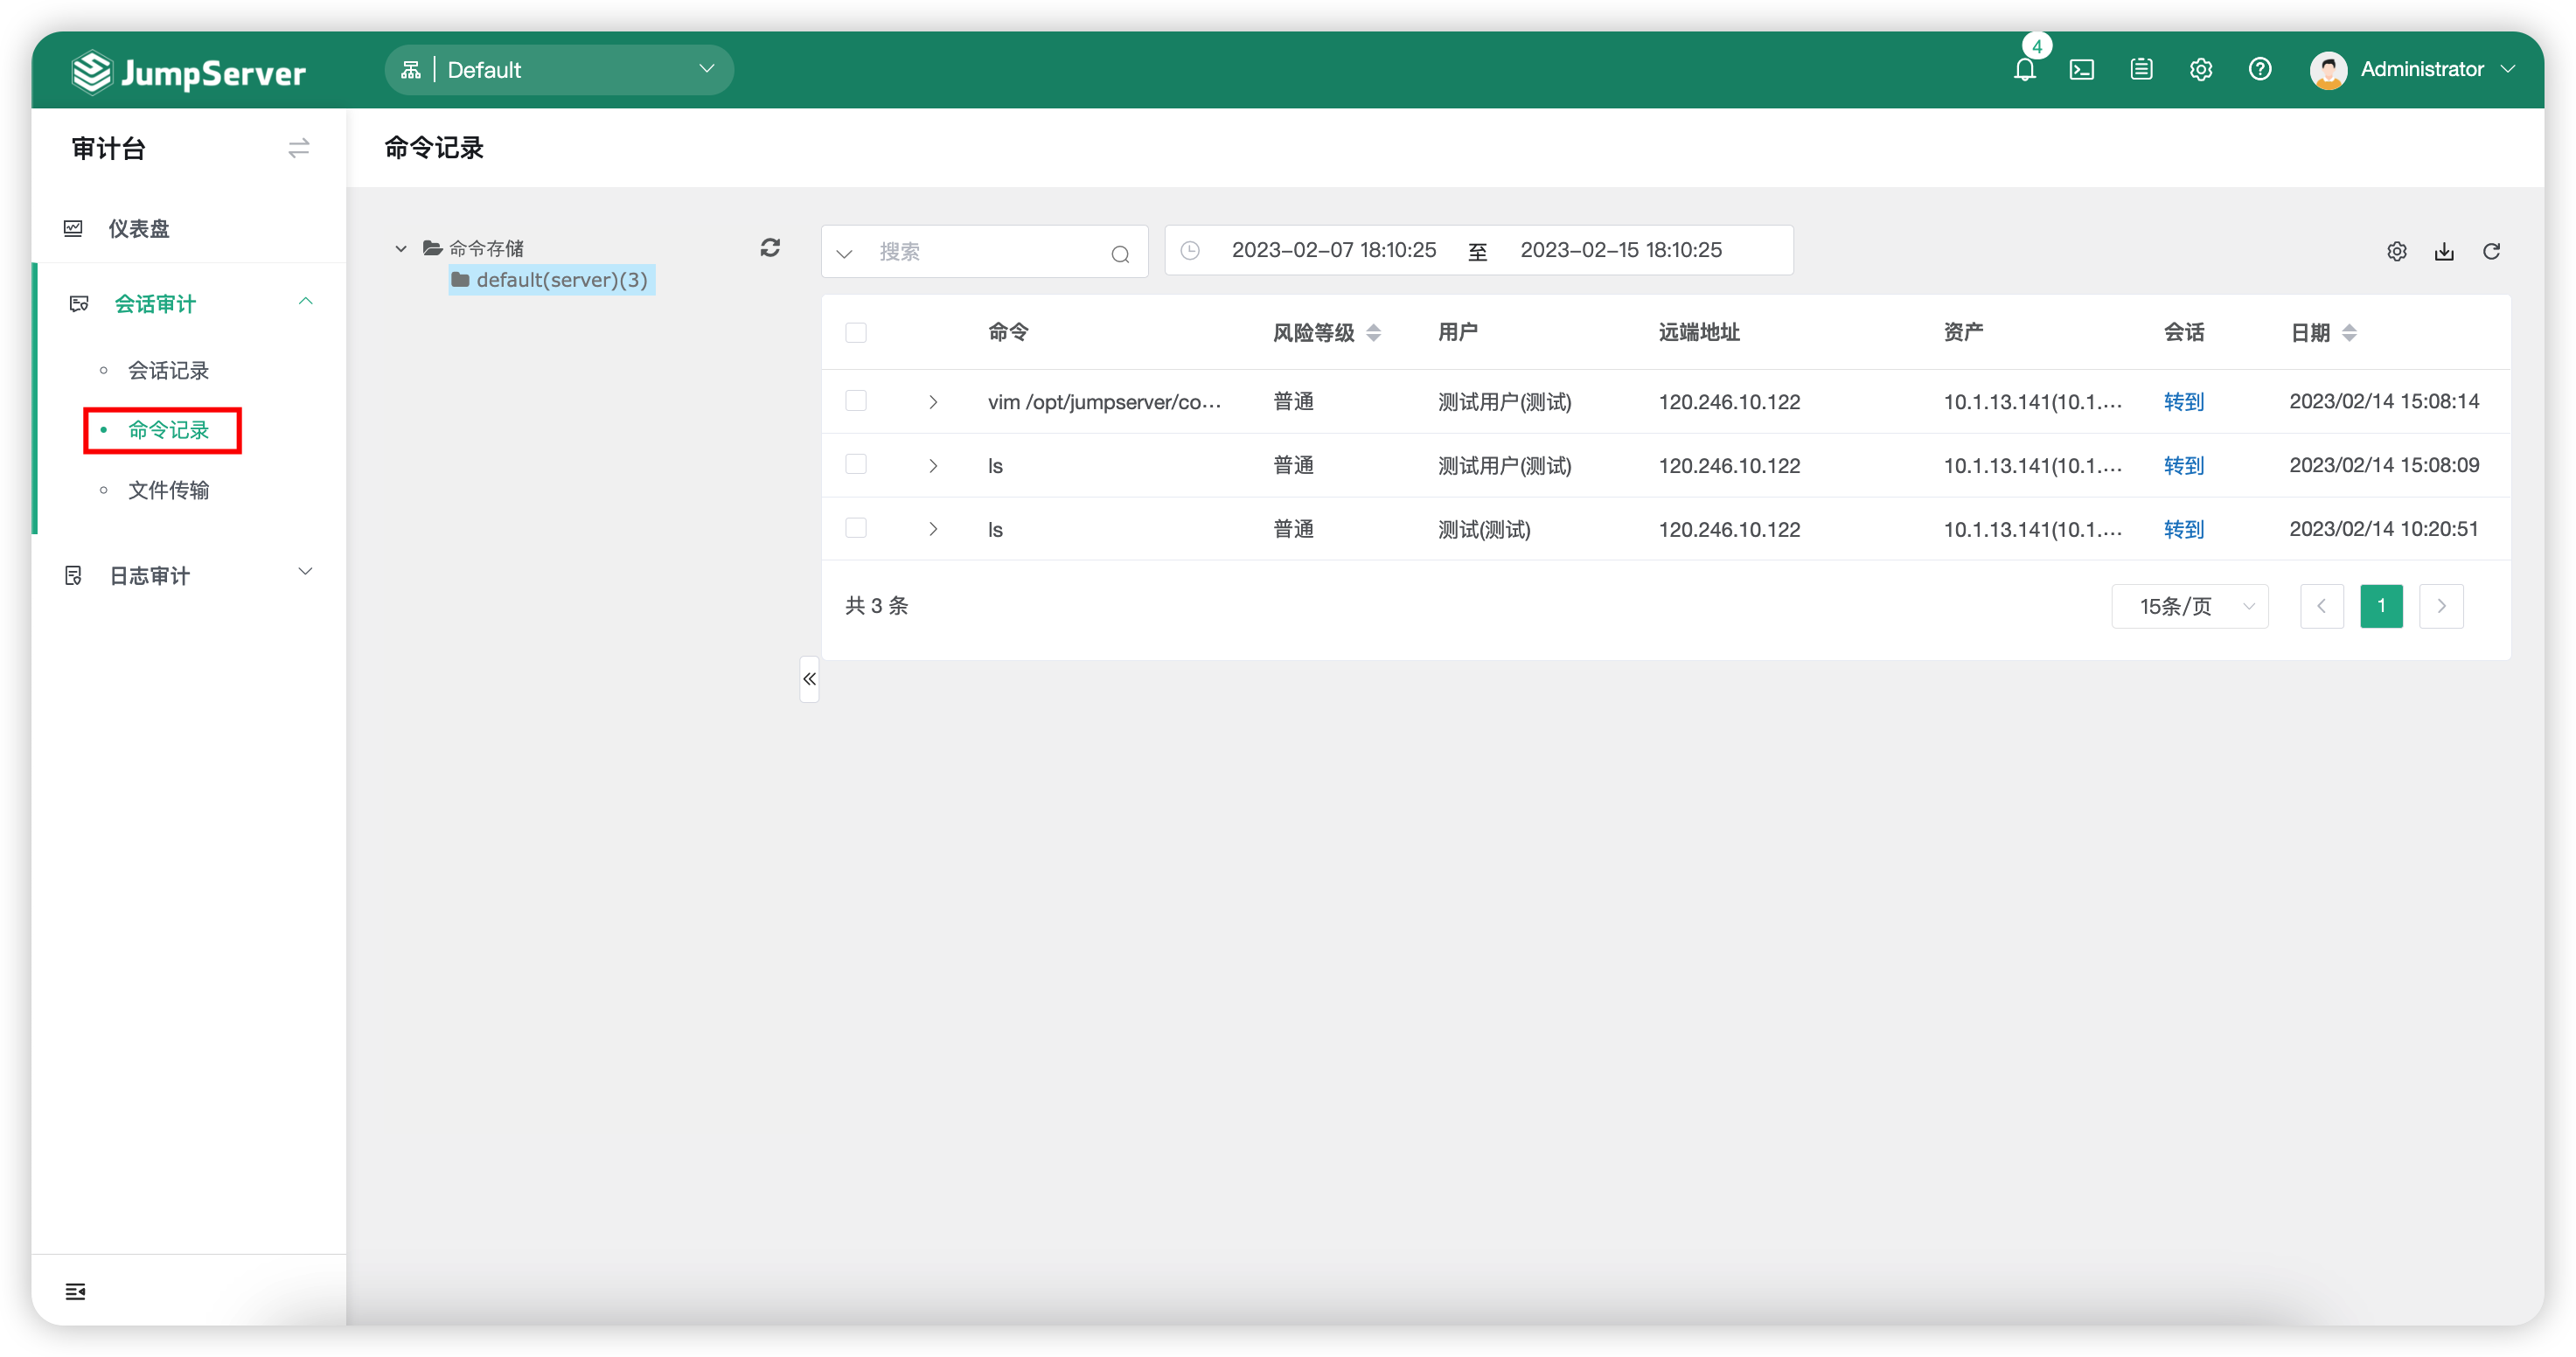This screenshot has height=1357, width=2576.
Task: Expand the vim command row details
Action: 933,402
